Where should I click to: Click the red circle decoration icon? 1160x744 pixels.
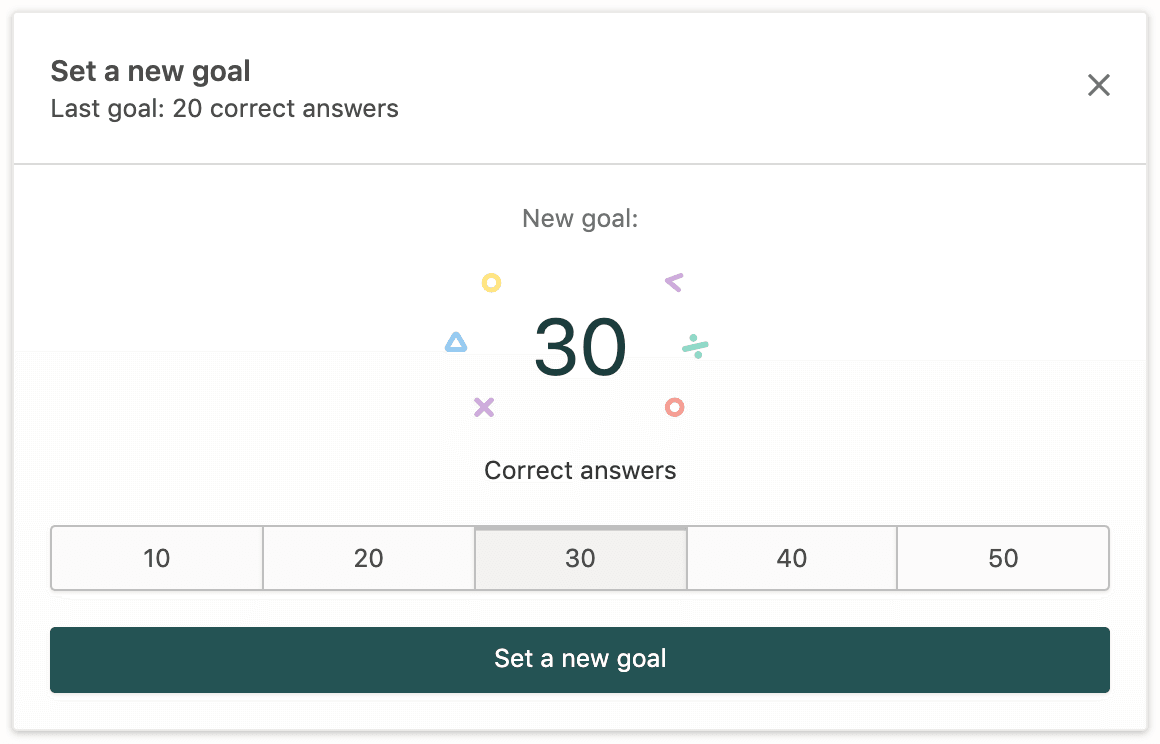(x=674, y=407)
